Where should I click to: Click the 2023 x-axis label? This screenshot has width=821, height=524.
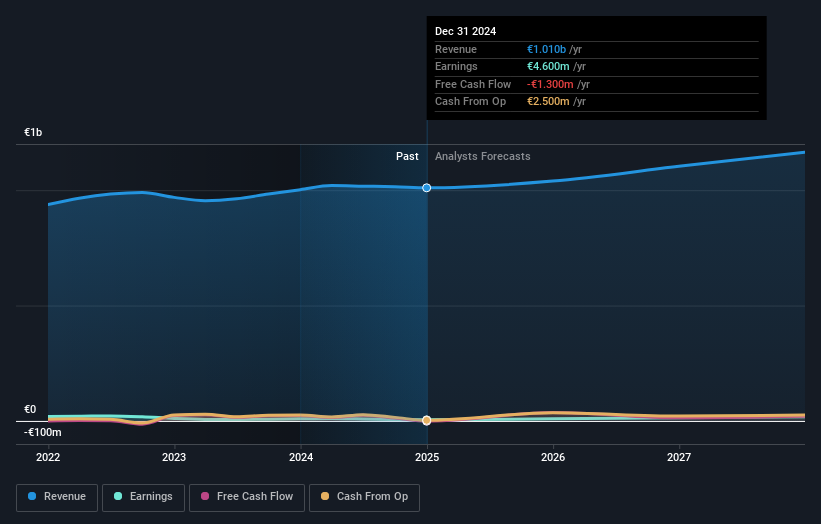174,458
